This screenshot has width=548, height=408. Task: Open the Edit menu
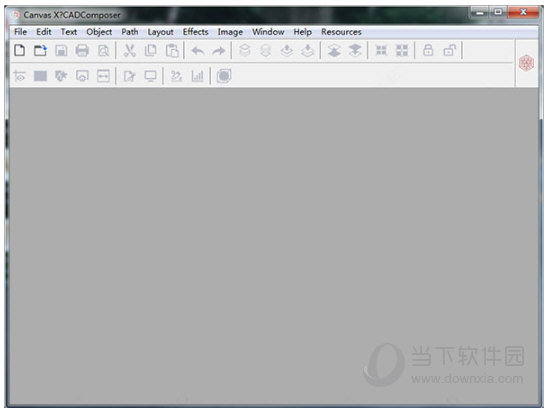coord(44,32)
